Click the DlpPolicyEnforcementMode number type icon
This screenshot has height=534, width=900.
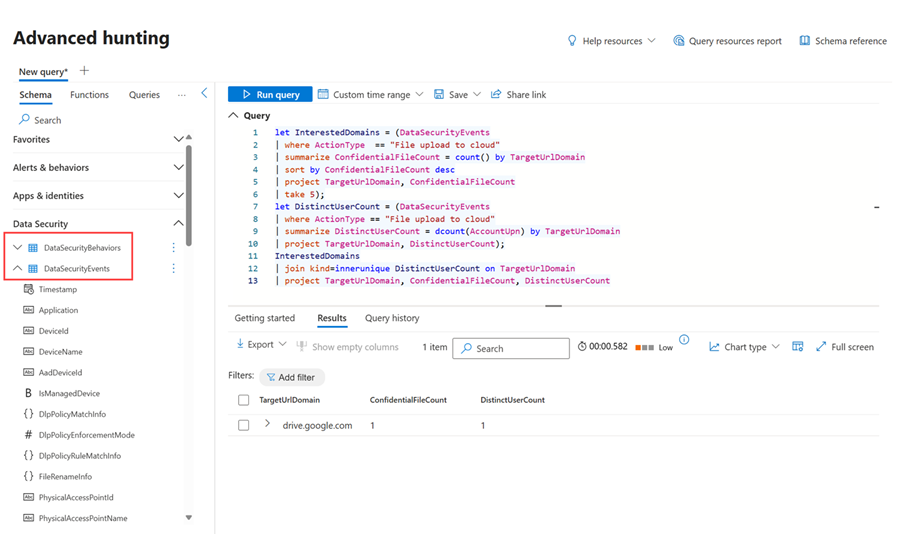coord(28,435)
